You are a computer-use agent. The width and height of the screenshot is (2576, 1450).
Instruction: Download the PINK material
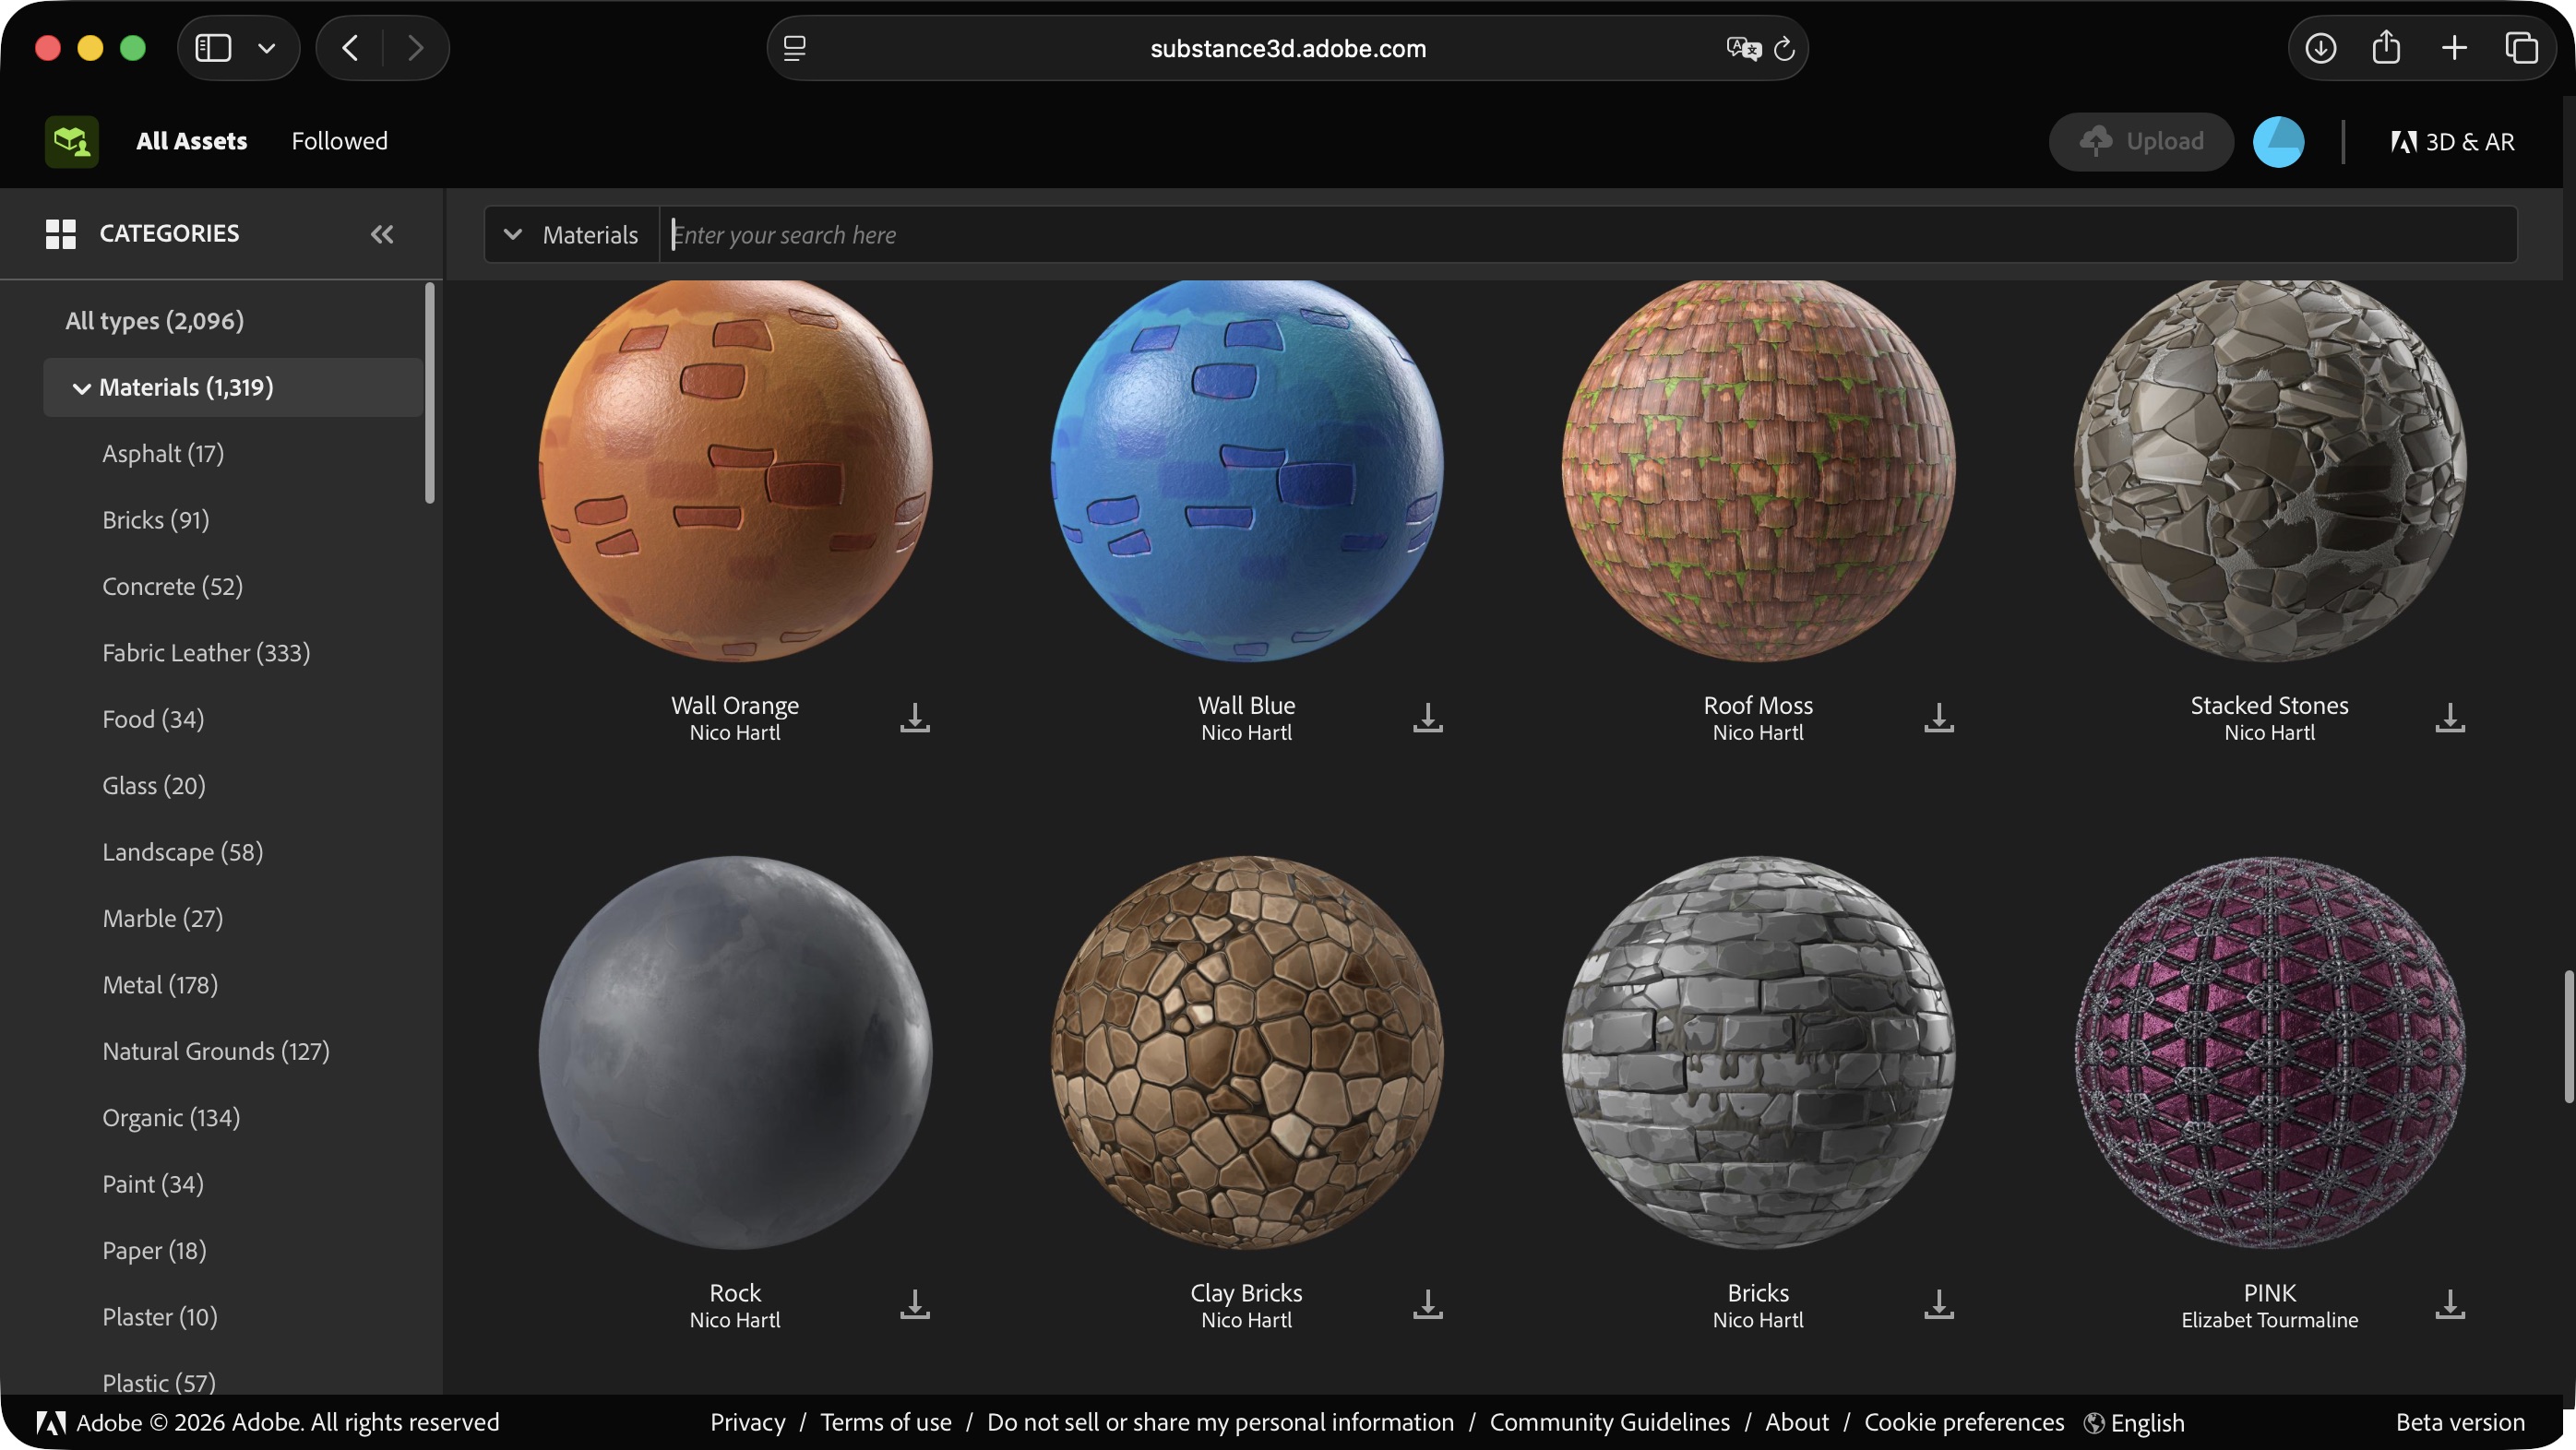(x=2449, y=1304)
